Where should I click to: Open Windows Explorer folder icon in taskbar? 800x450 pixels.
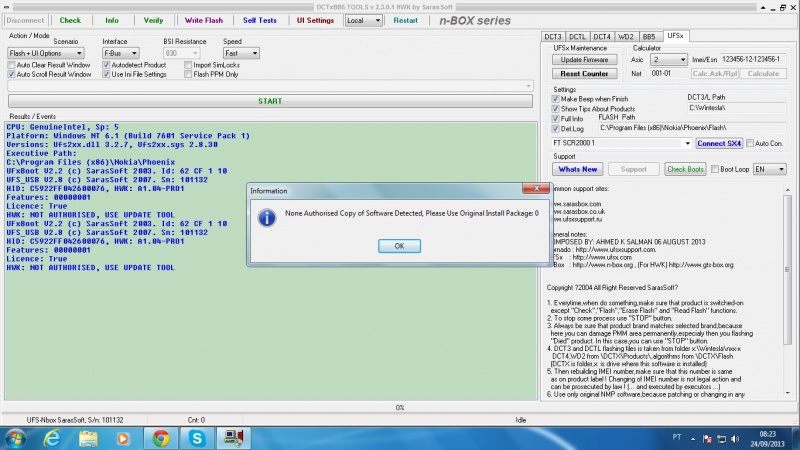(88, 438)
